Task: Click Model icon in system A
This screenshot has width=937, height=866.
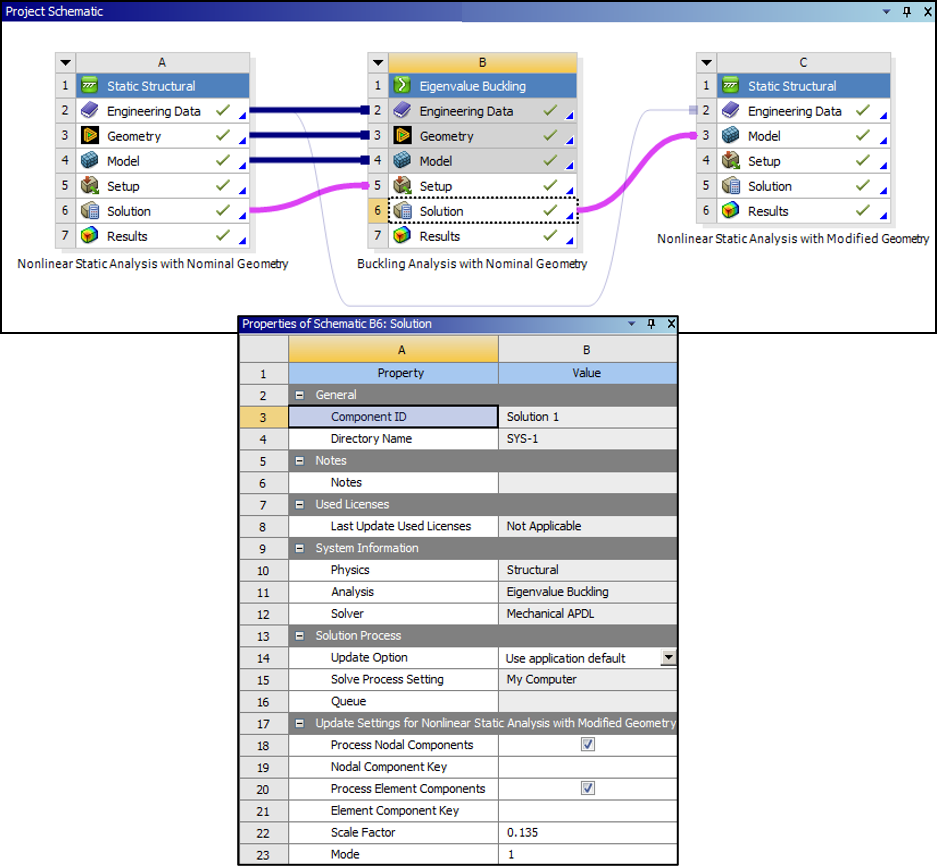Action: tap(90, 161)
